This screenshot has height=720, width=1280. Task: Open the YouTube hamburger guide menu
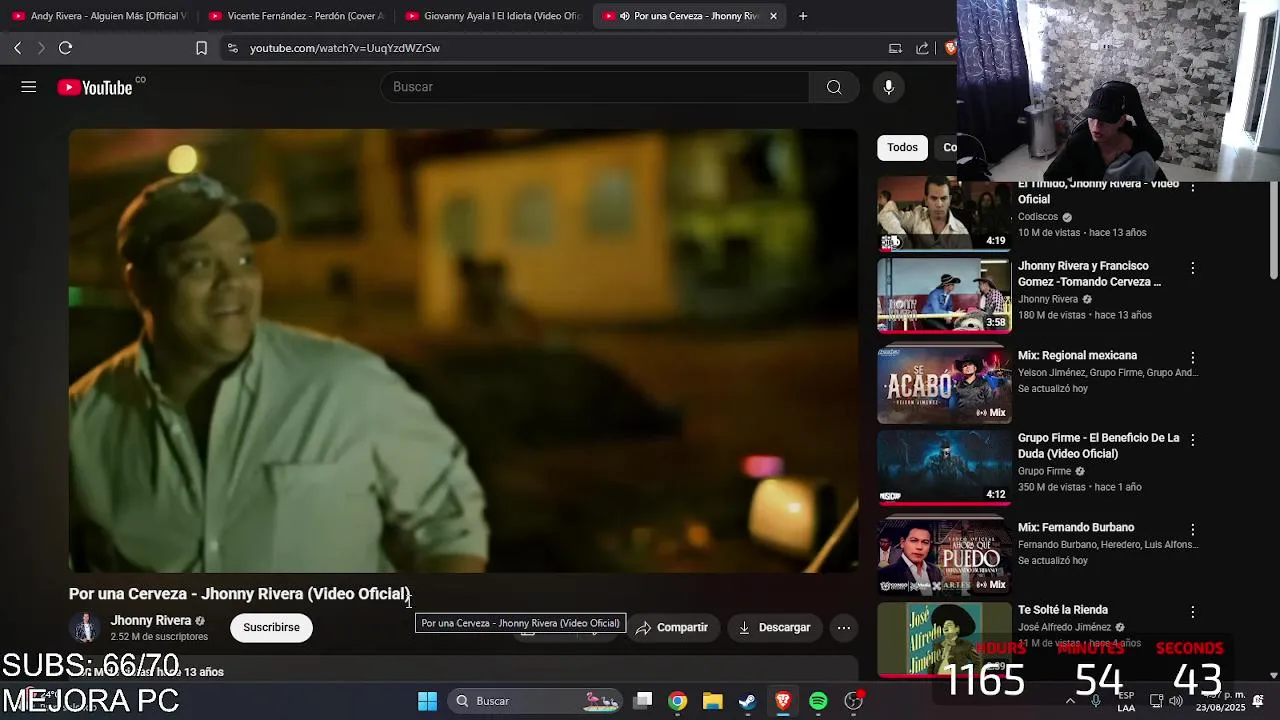pos(28,87)
